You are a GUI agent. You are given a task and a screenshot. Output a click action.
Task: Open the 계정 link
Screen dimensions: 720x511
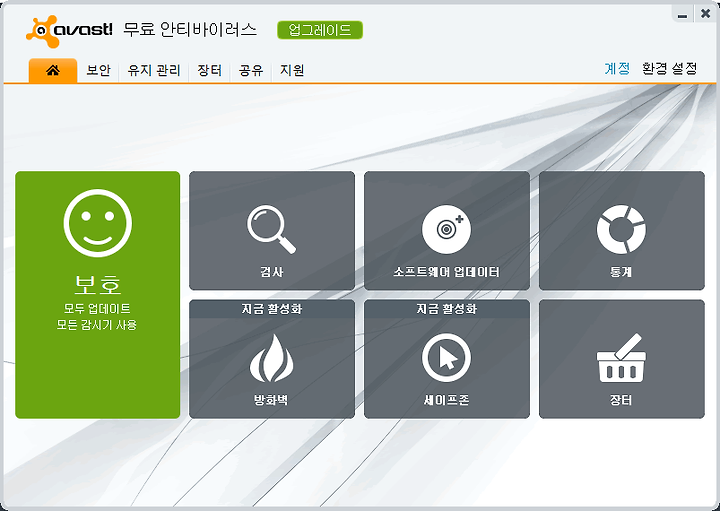(x=617, y=69)
